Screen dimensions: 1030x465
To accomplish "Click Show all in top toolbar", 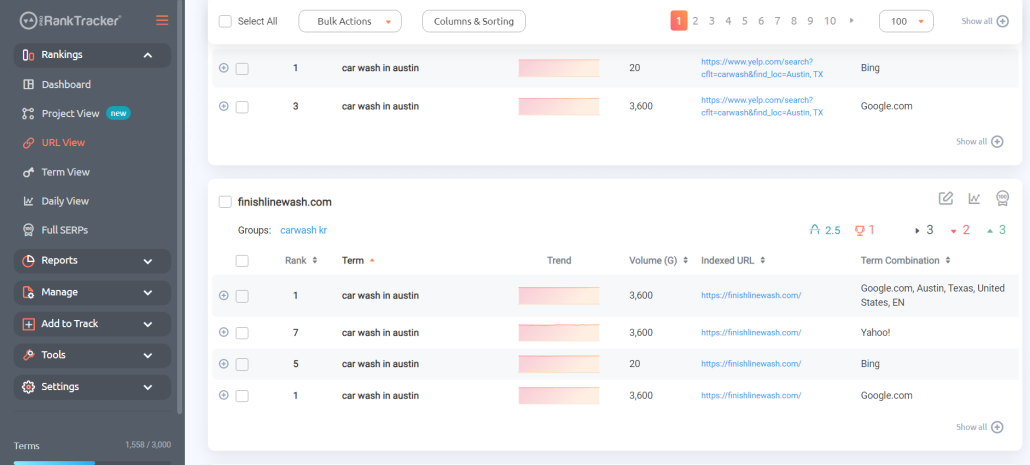I will tap(985, 21).
